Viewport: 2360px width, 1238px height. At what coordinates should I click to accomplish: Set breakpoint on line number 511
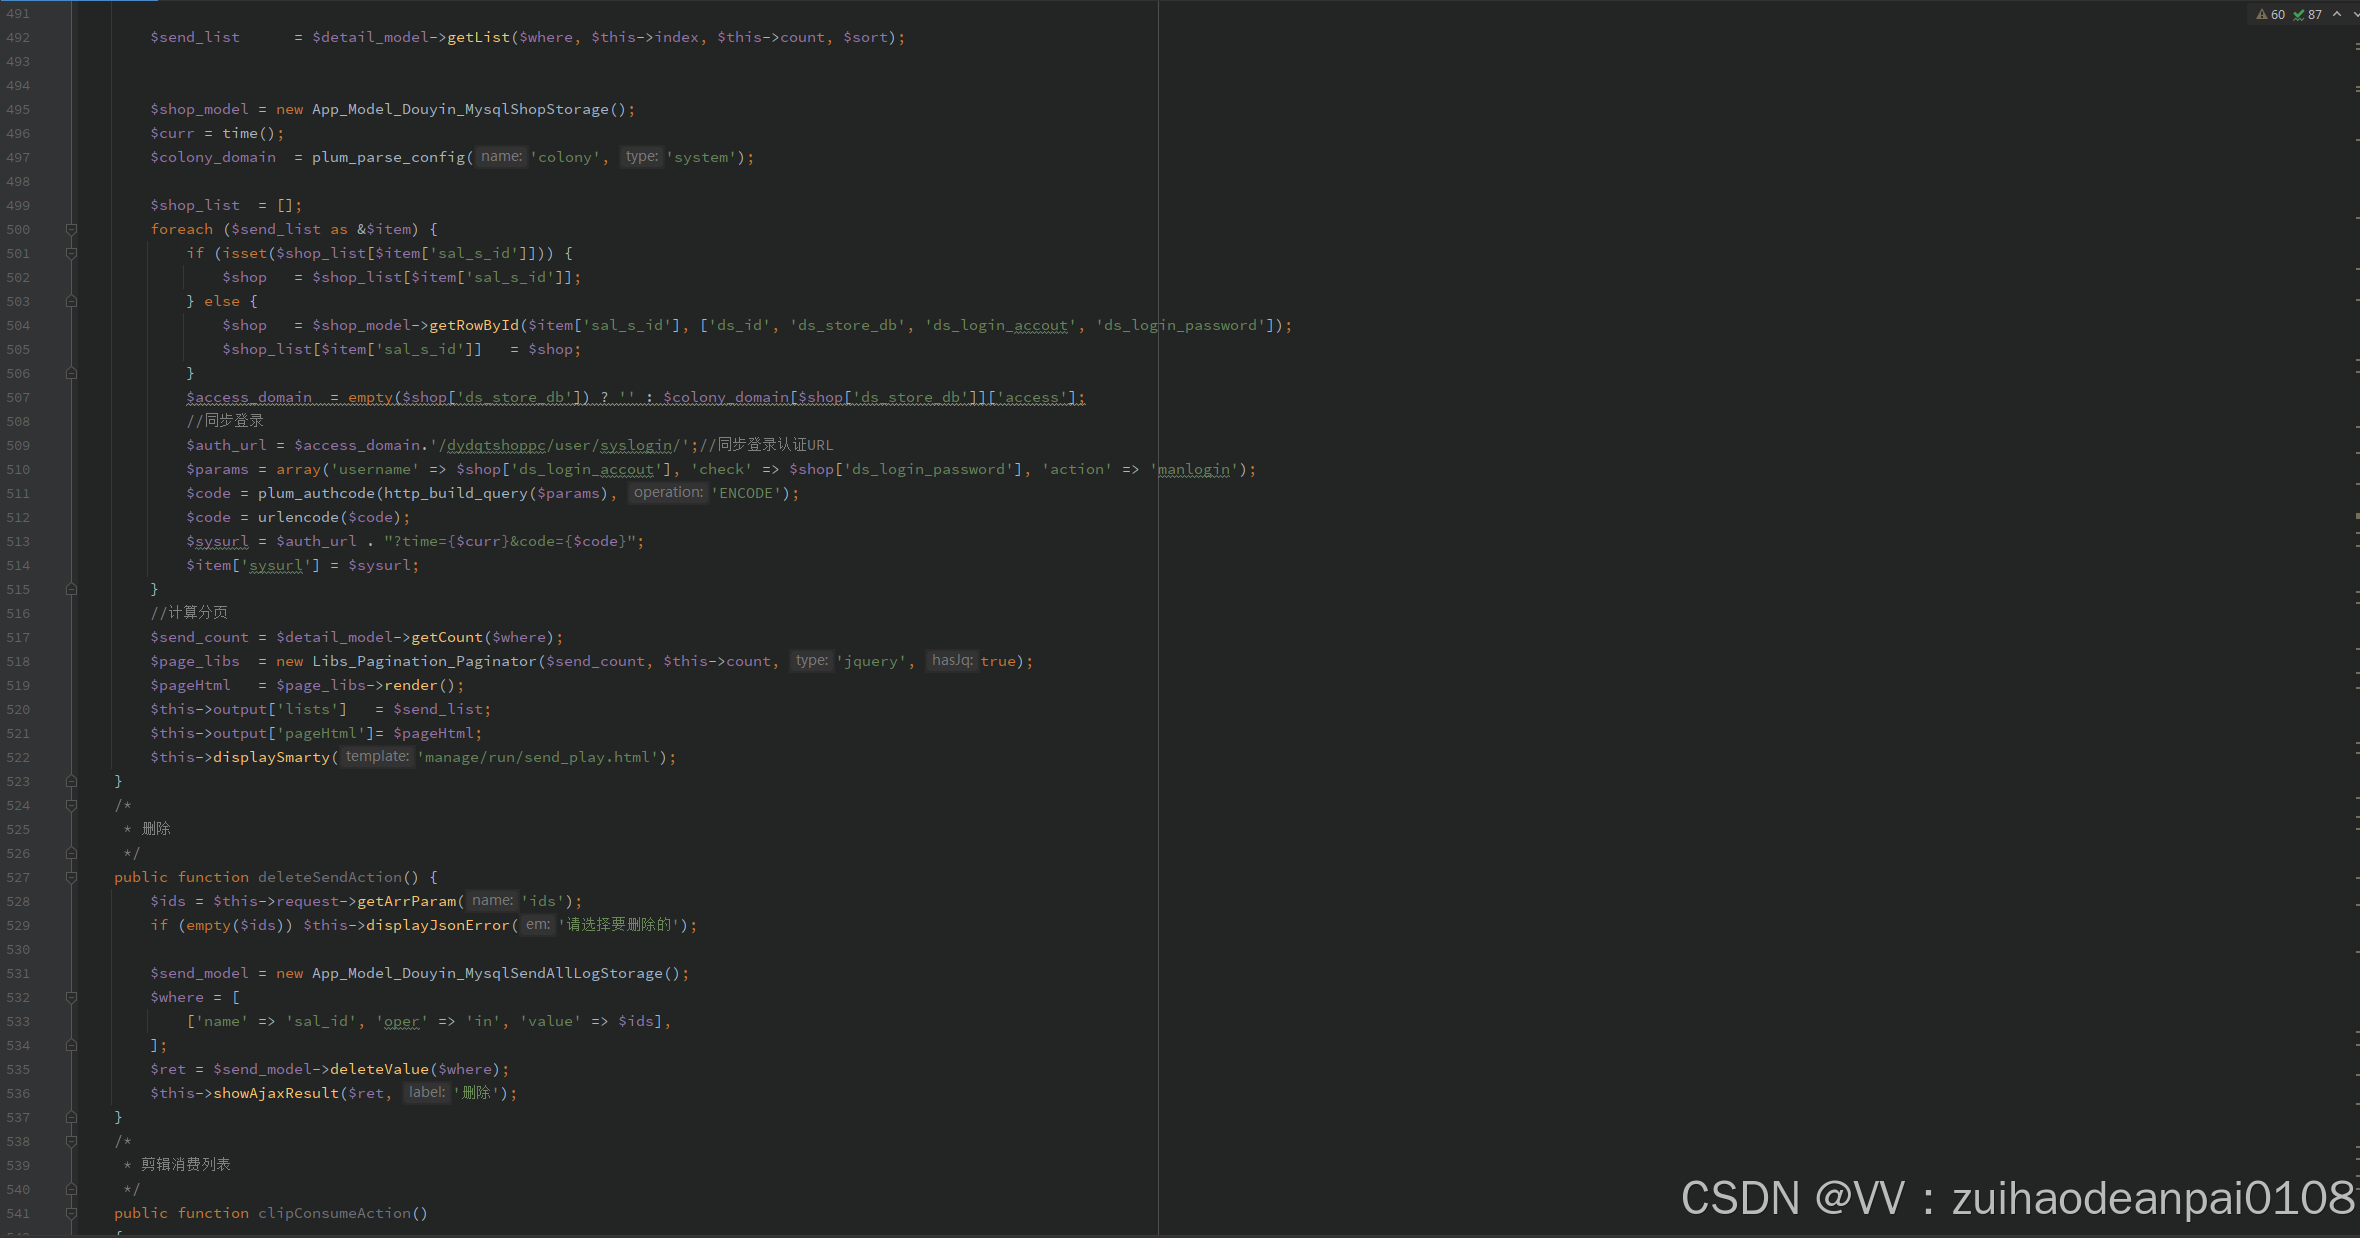pos(18,493)
